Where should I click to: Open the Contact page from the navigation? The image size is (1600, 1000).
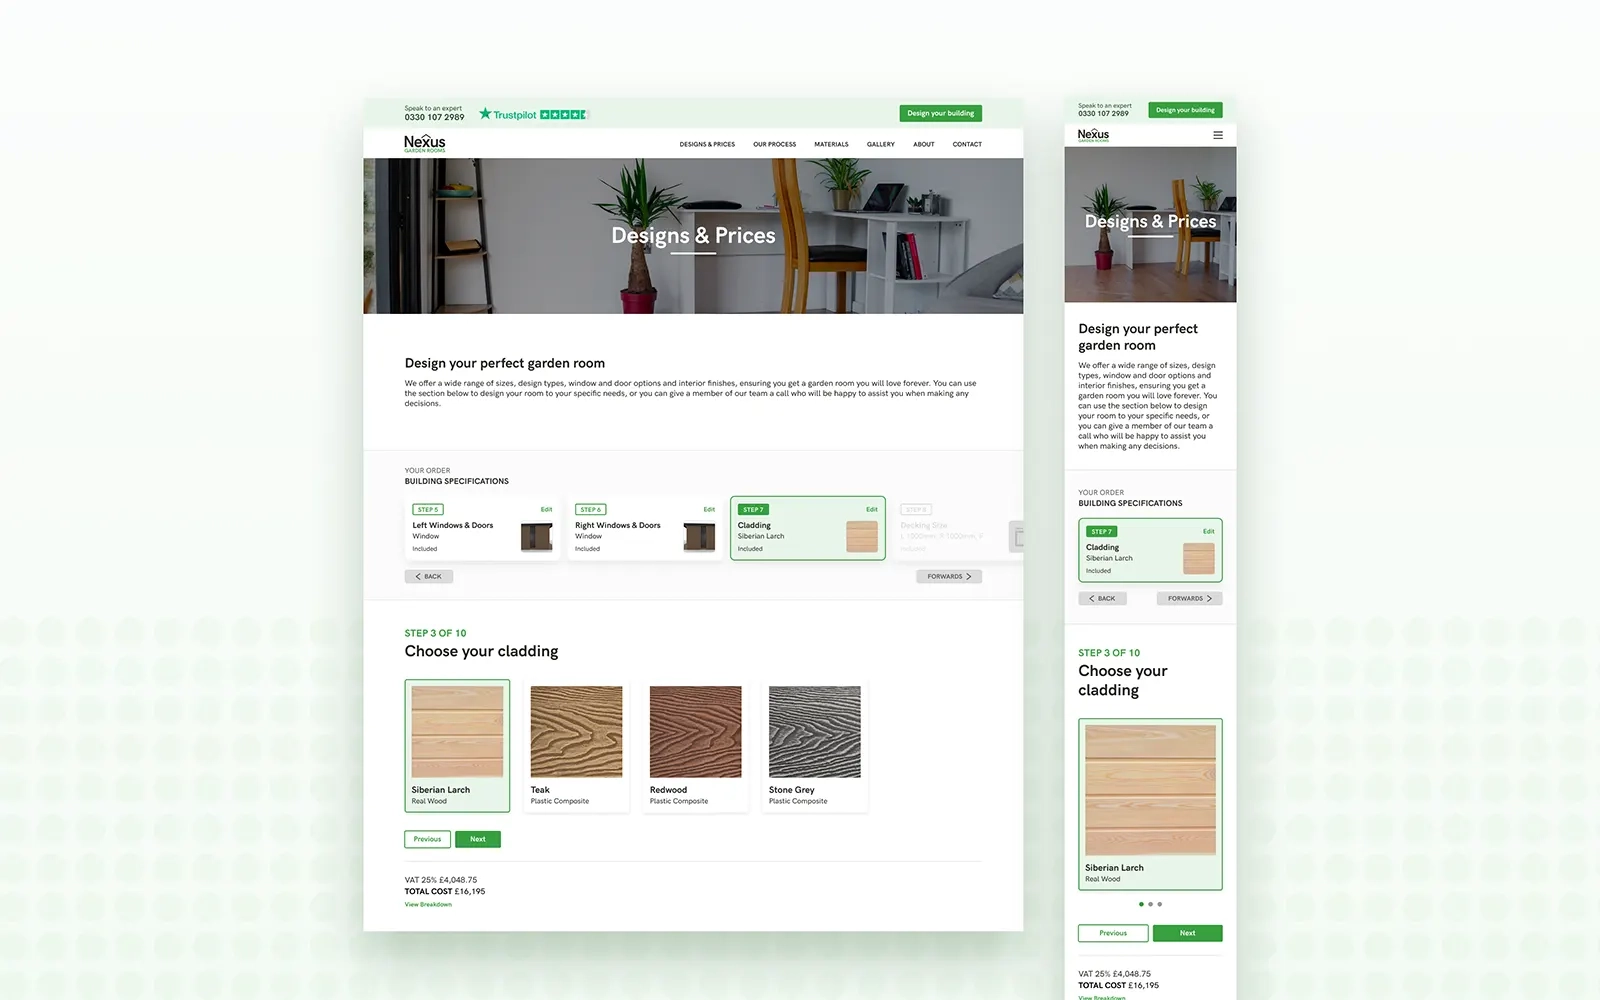[966, 144]
